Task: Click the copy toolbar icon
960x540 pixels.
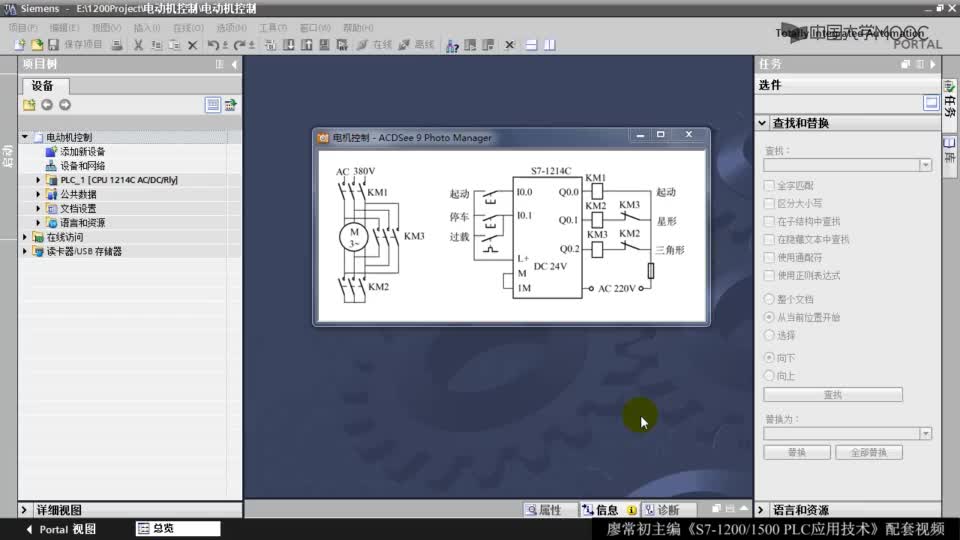Action: tap(156, 45)
